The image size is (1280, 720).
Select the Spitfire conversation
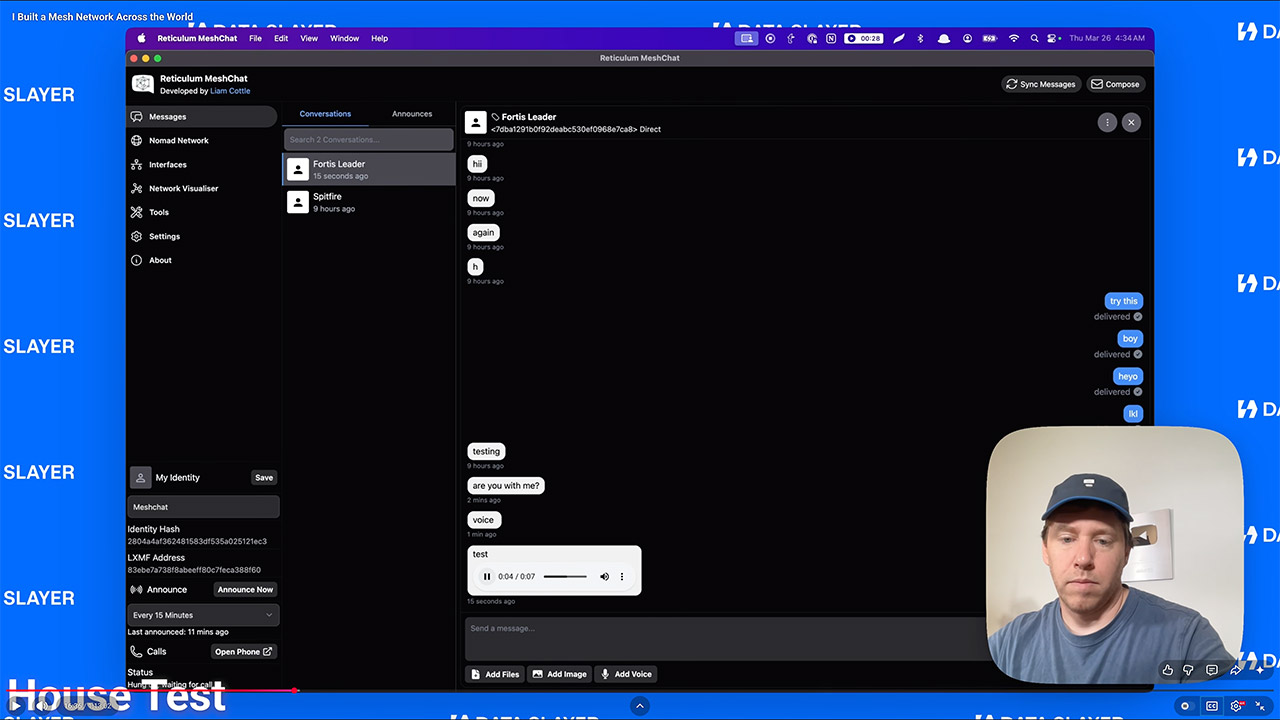[x=368, y=202]
